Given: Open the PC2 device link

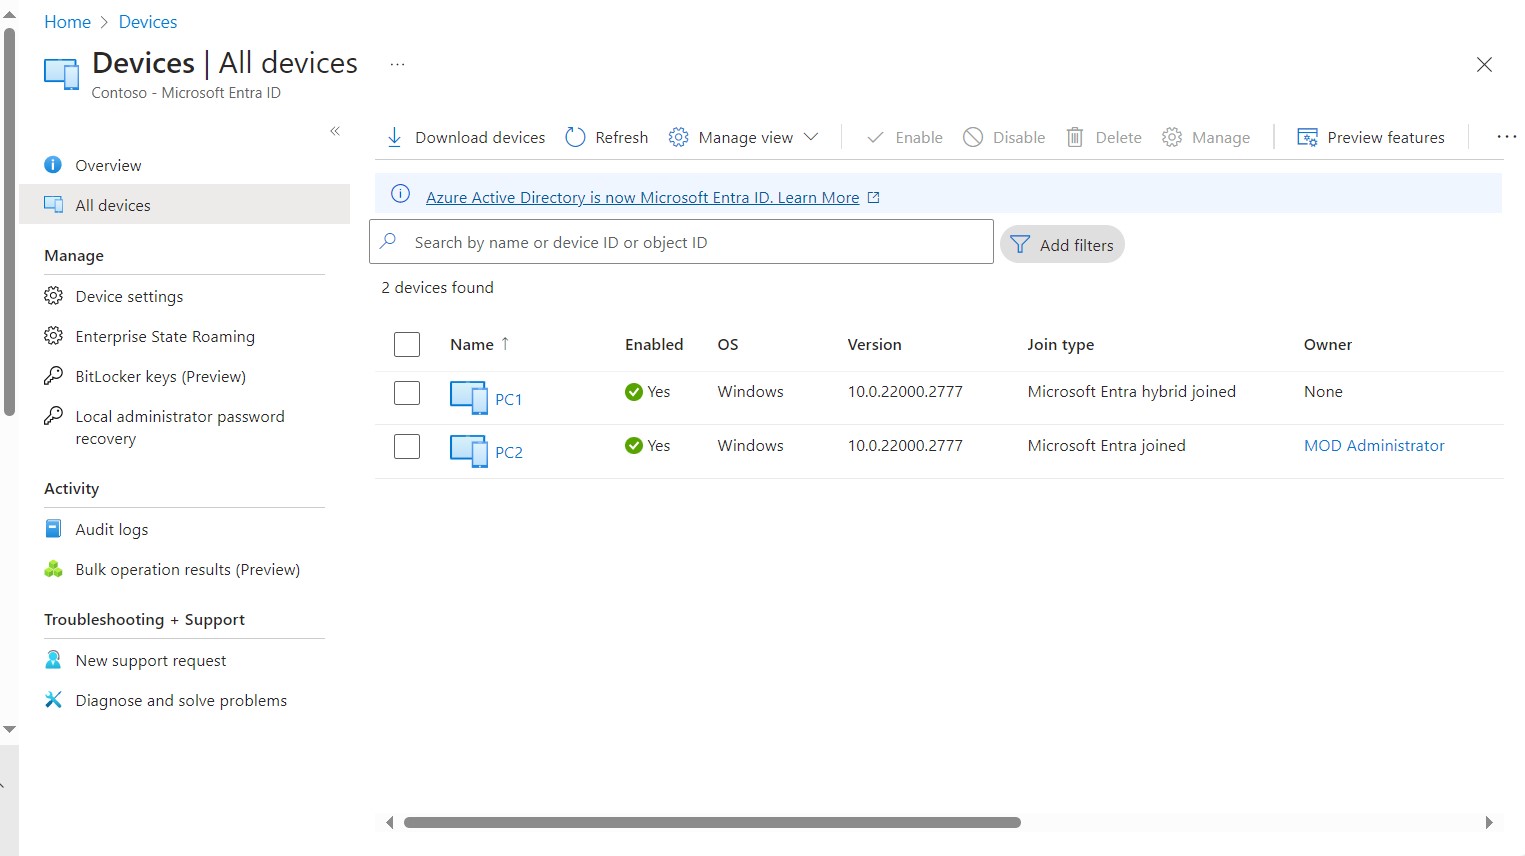Looking at the screenshot, I should pos(508,452).
